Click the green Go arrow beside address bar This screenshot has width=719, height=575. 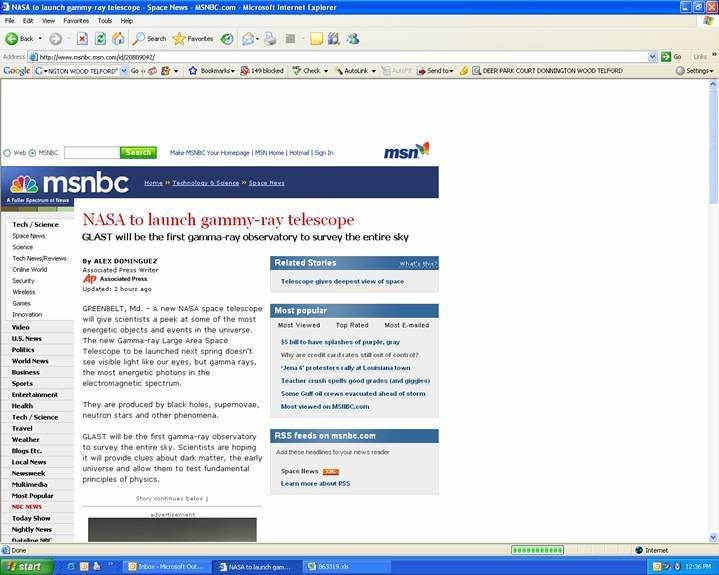[x=666, y=57]
